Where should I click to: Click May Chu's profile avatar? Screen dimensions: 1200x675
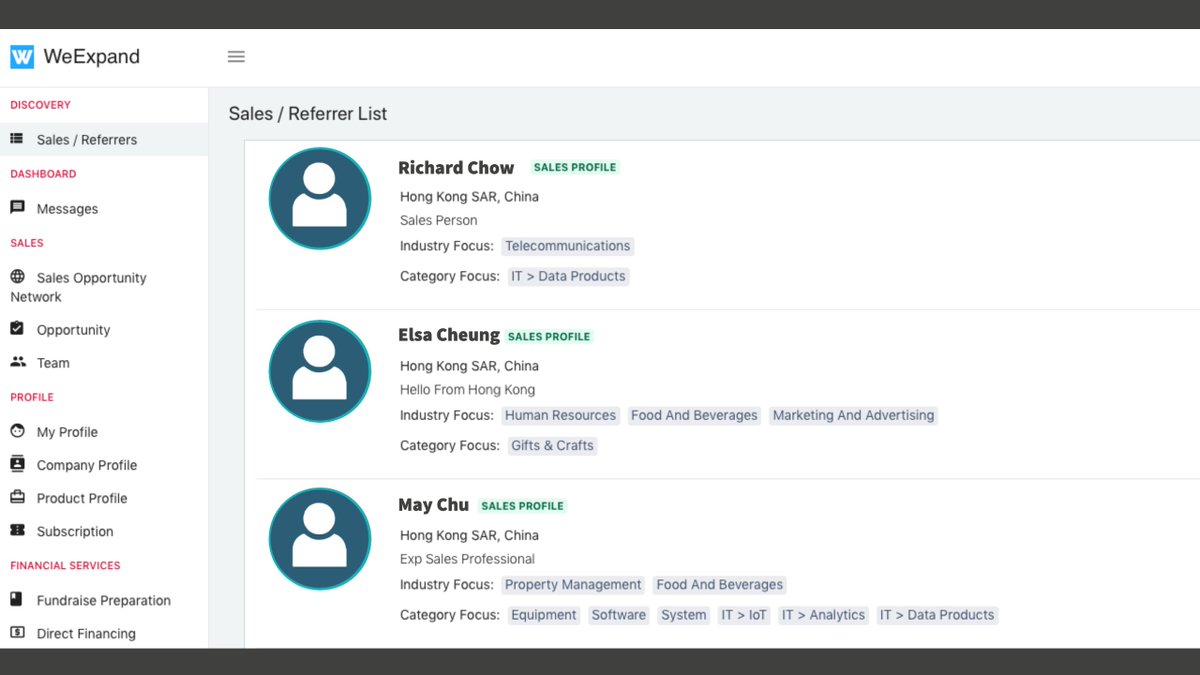coord(320,539)
